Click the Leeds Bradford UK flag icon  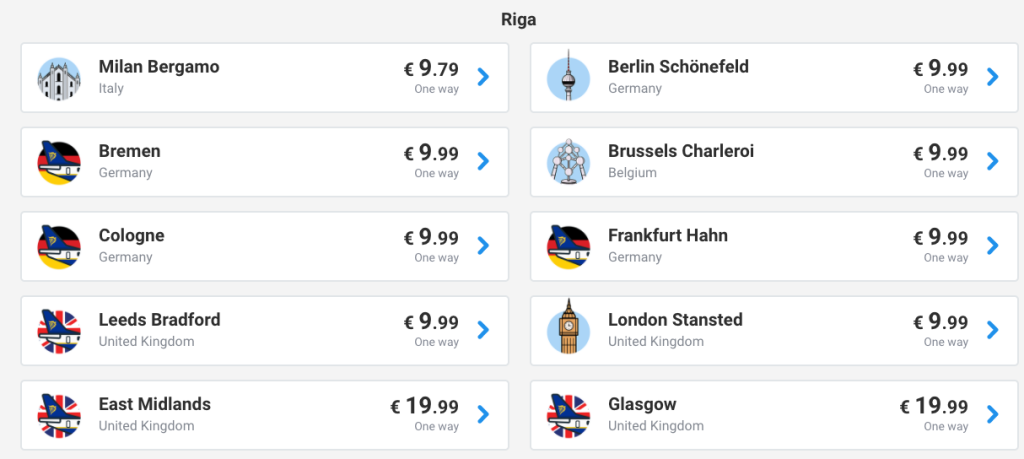point(59,330)
